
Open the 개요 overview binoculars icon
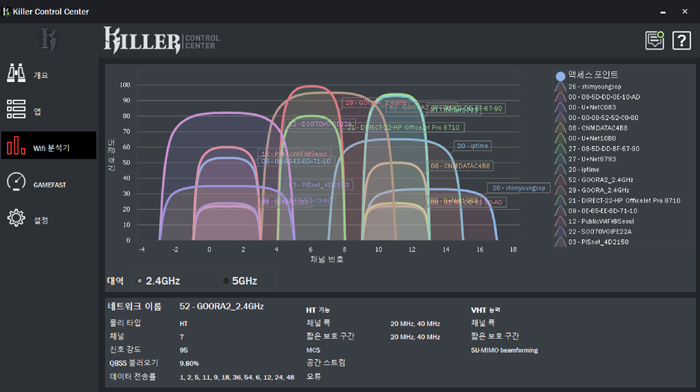coord(16,73)
